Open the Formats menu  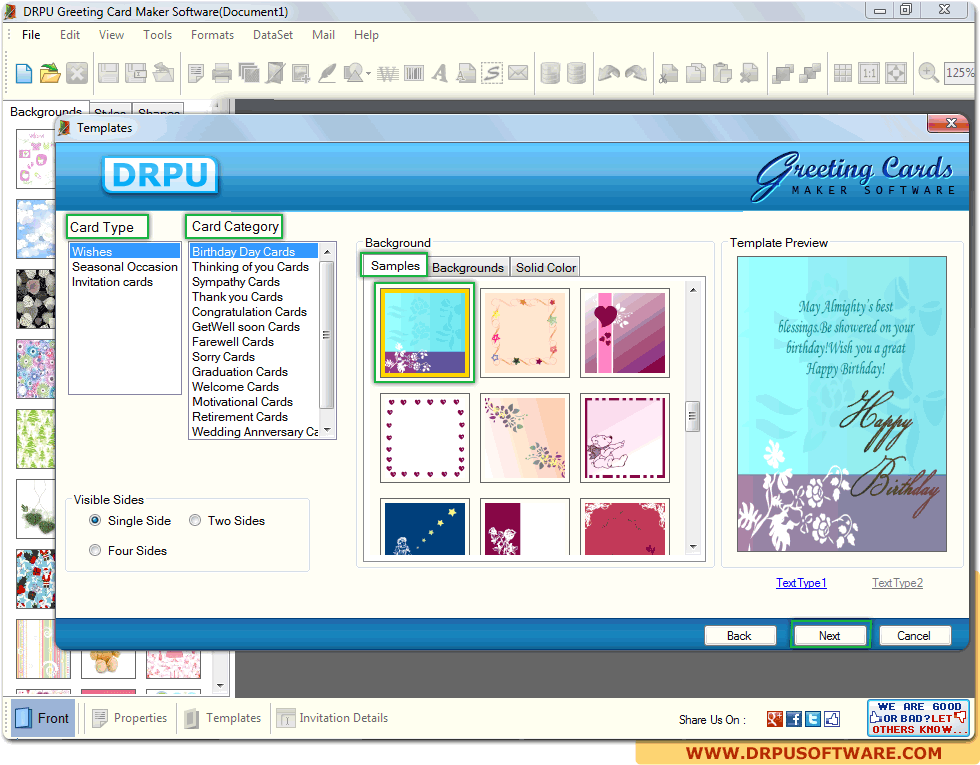(212, 35)
